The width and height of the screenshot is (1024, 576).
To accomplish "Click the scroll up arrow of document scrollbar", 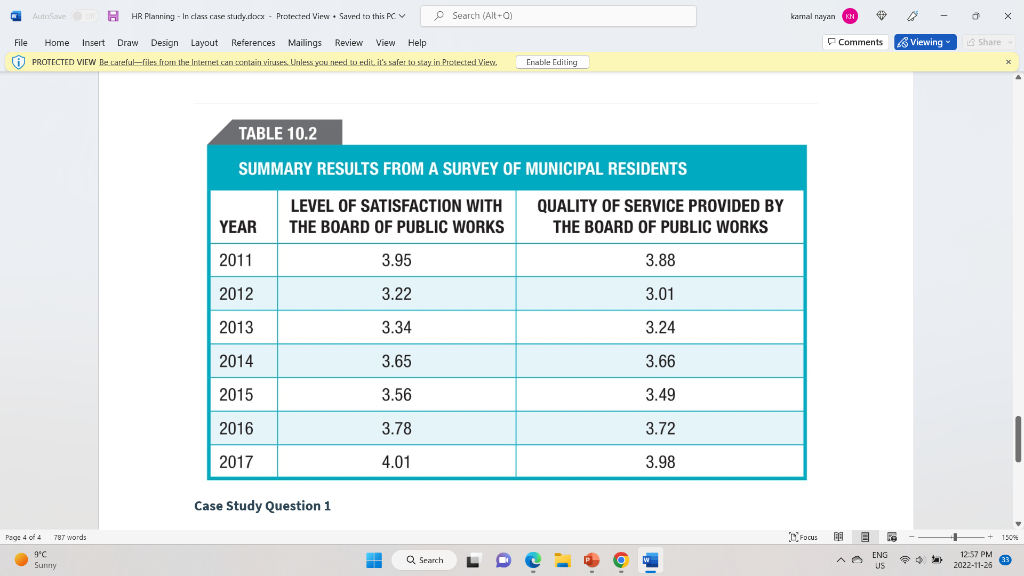I will [x=1017, y=77].
